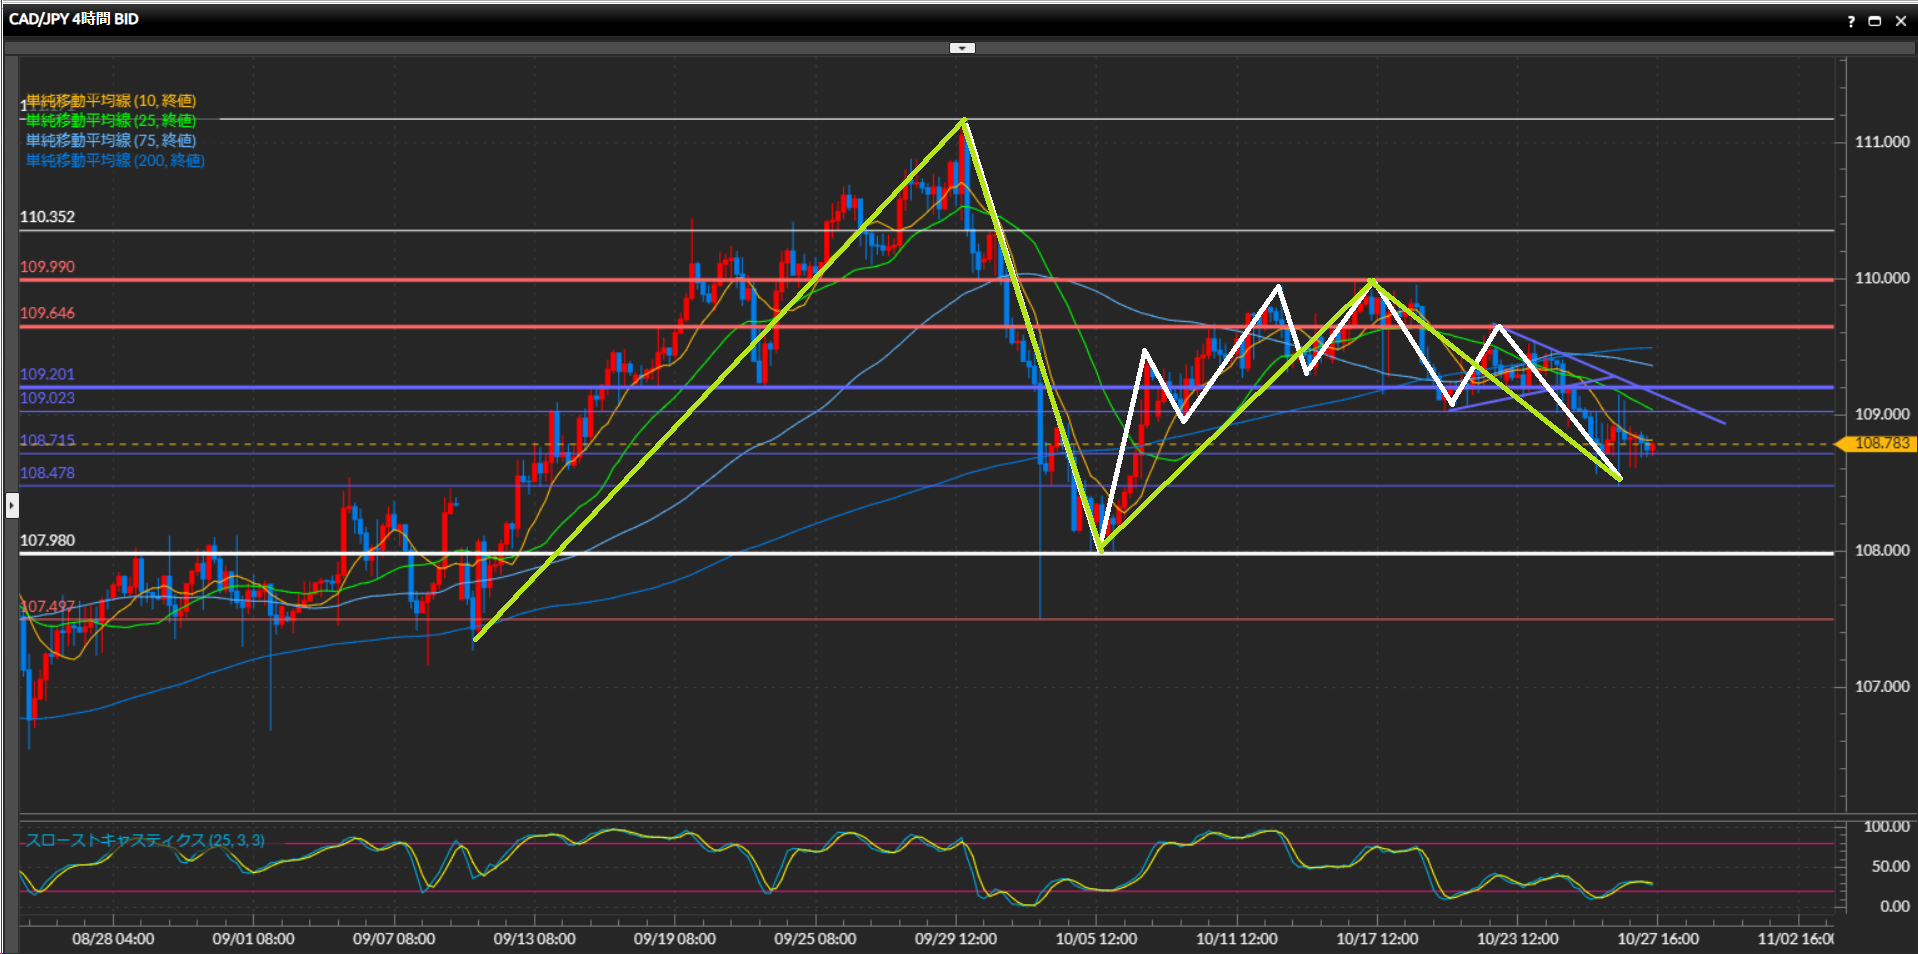The width and height of the screenshot is (1918, 954).
Task: Expand the left side panel arrow
Action: (12, 505)
